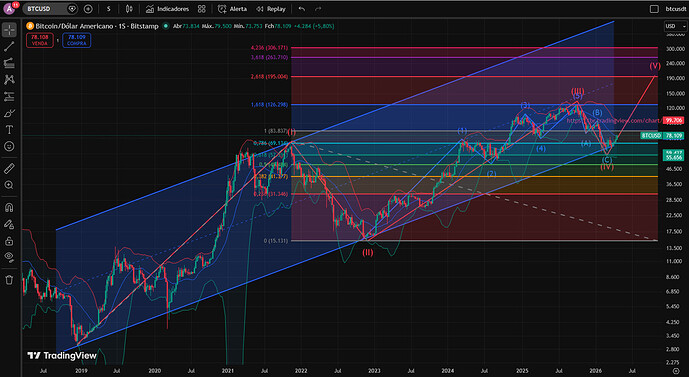
Task: Select the XABCD patterns tool
Action: click(9, 80)
